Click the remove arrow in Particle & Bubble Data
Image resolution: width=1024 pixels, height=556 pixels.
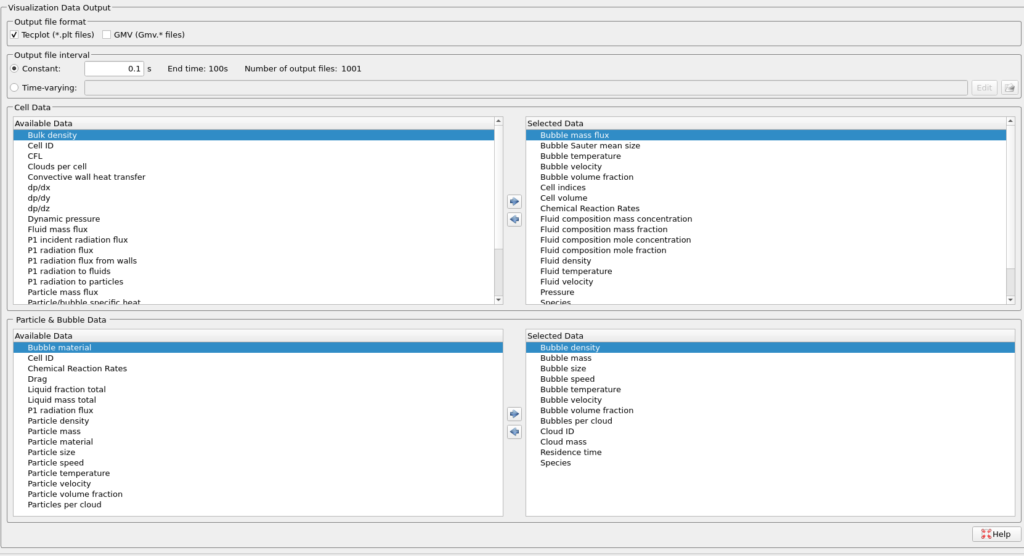coord(514,432)
